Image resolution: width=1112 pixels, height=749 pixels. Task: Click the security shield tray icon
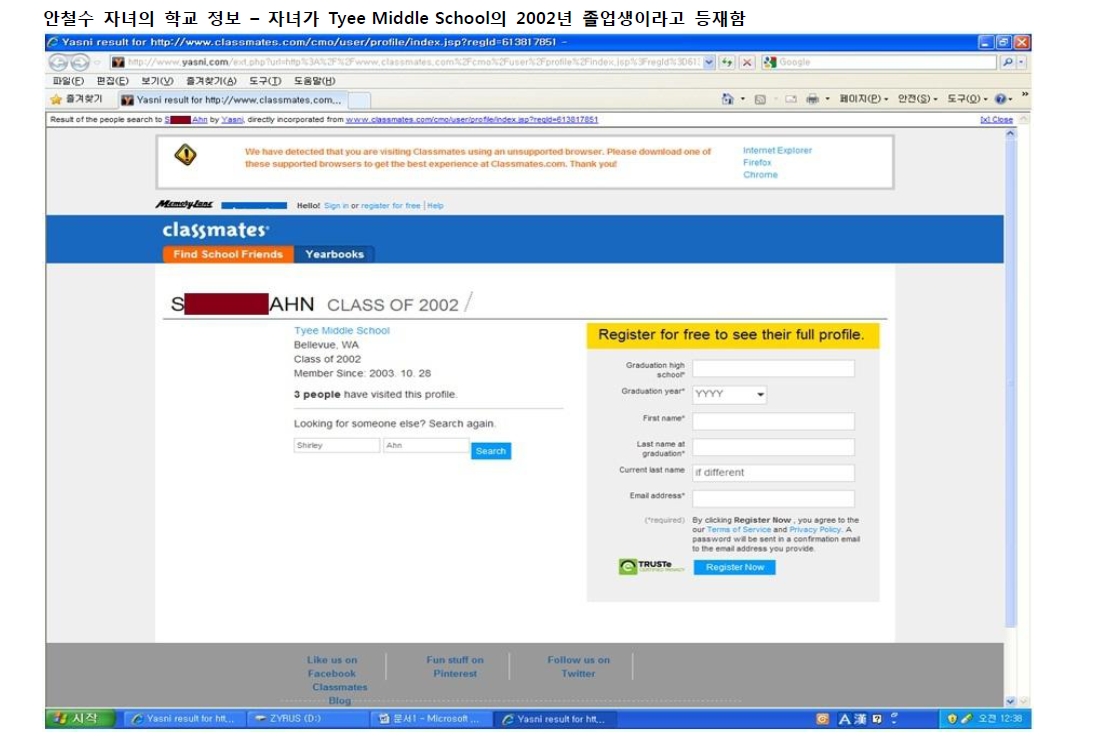point(952,719)
